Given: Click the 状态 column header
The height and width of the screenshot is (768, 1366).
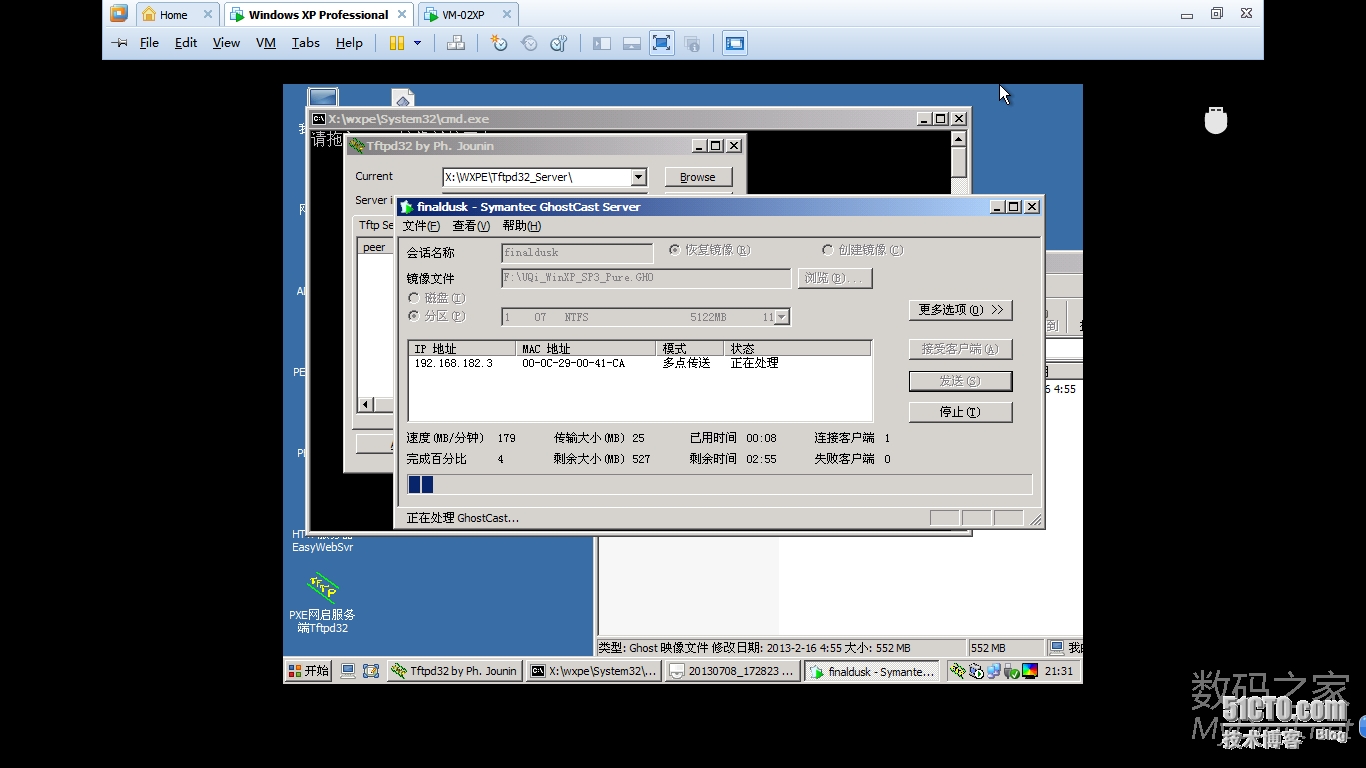Looking at the screenshot, I should click(798, 349).
